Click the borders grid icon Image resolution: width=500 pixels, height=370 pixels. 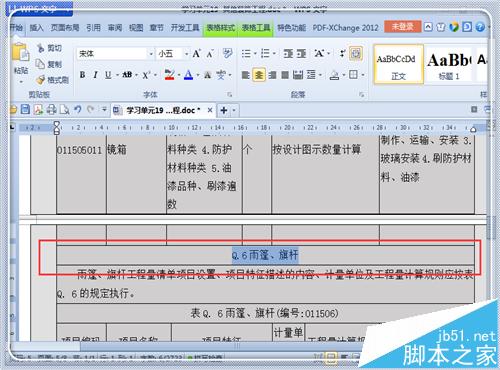click(353, 75)
